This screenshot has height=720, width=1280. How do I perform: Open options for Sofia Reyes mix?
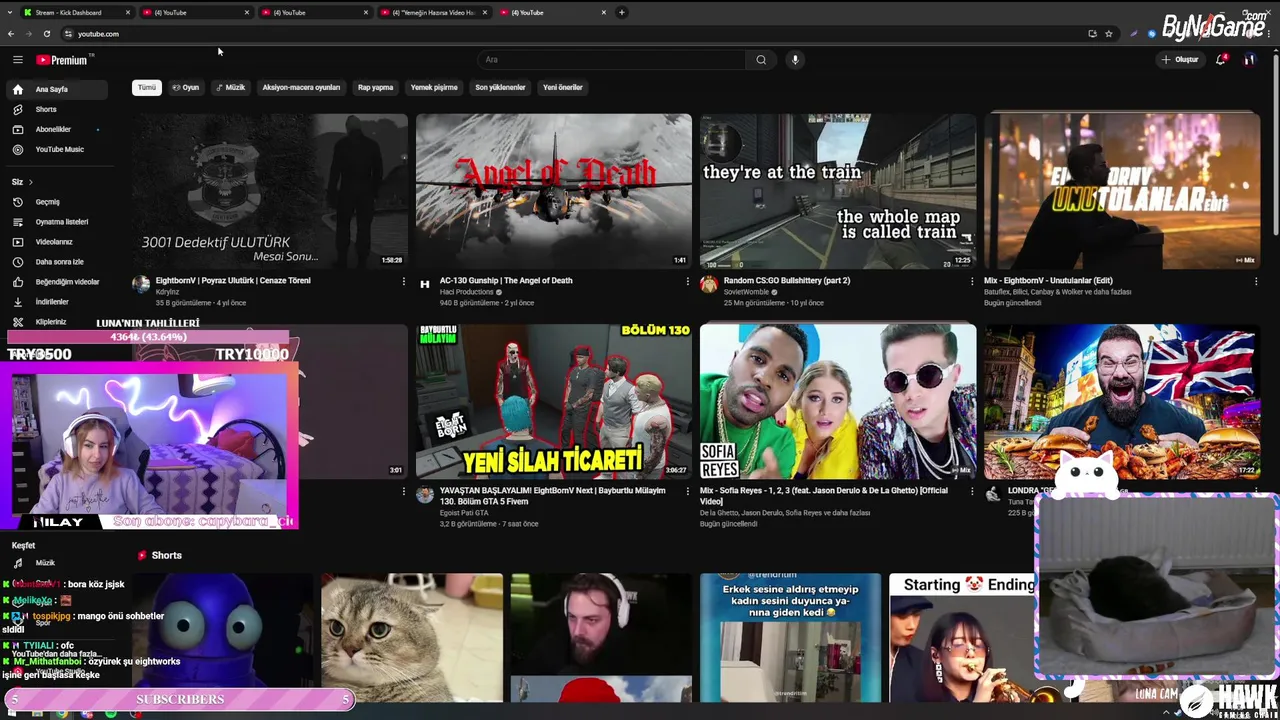pos(972,492)
